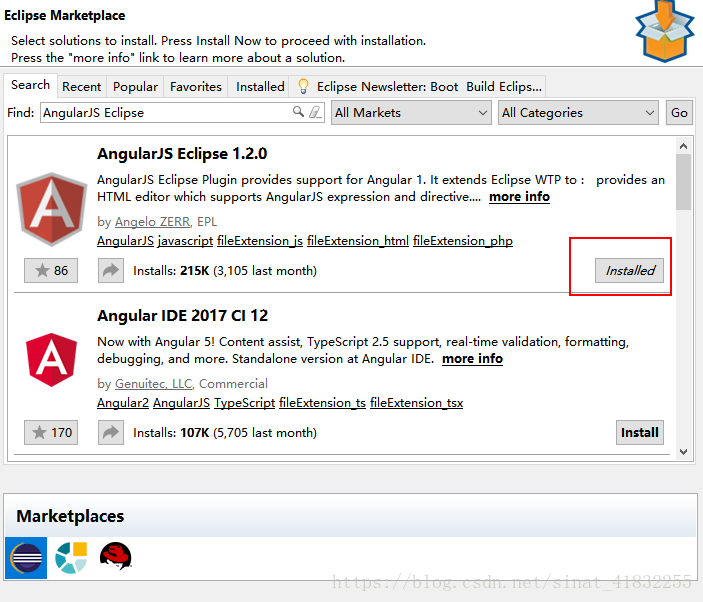Click the AngularJS tag under Angular IDE
Viewport: 703px width, 602px height.
point(182,403)
